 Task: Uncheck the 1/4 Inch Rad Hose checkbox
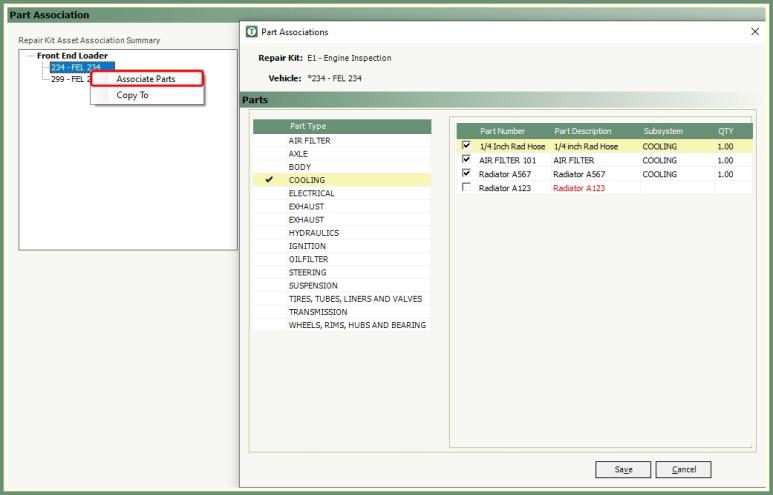coord(466,146)
